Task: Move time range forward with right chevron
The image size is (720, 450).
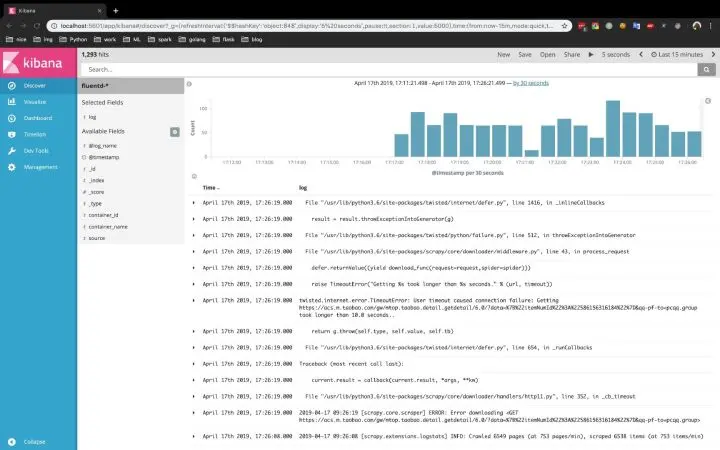Action: [x=713, y=54]
